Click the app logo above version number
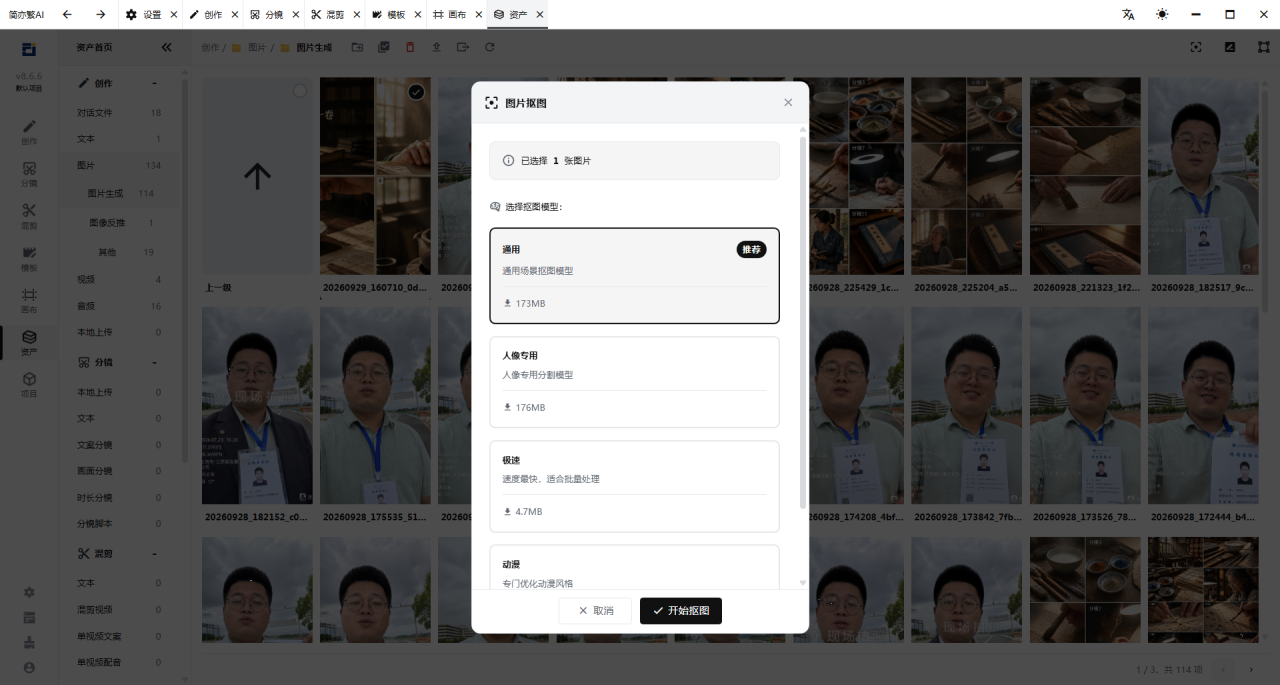The image size is (1280, 685). pyautogui.click(x=29, y=49)
